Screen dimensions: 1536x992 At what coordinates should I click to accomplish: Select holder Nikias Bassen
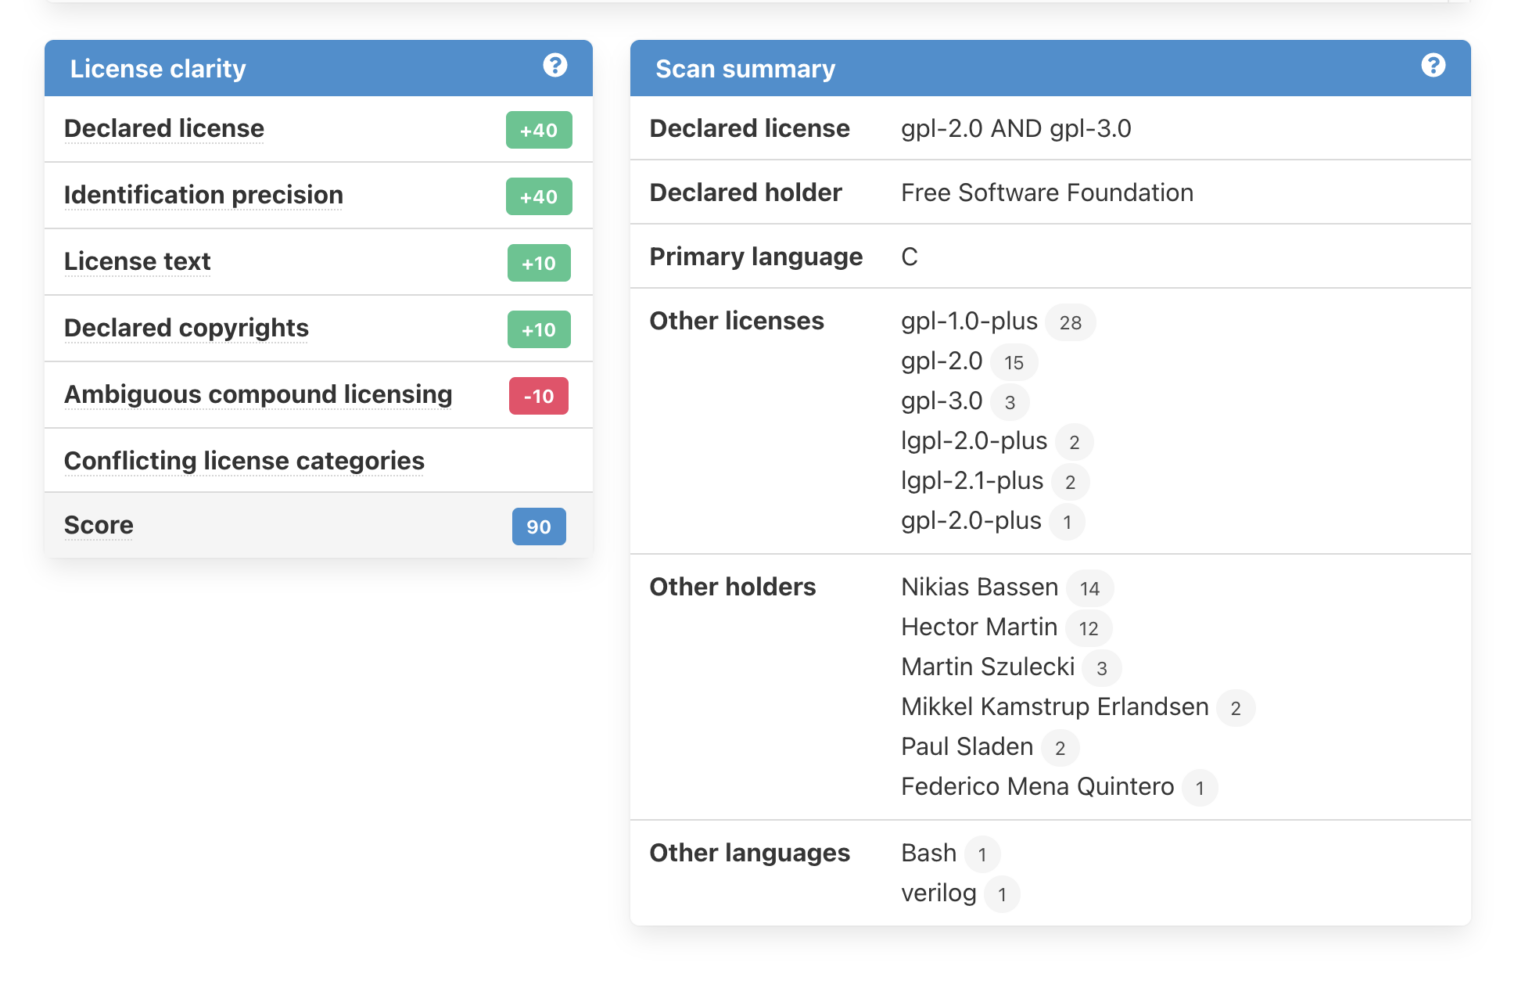(x=979, y=587)
